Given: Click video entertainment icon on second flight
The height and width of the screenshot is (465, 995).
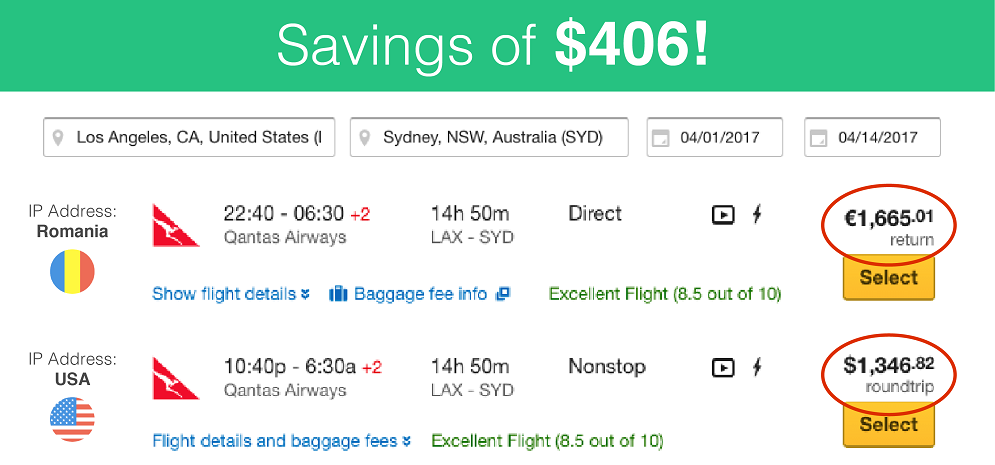Looking at the screenshot, I should click(723, 368).
